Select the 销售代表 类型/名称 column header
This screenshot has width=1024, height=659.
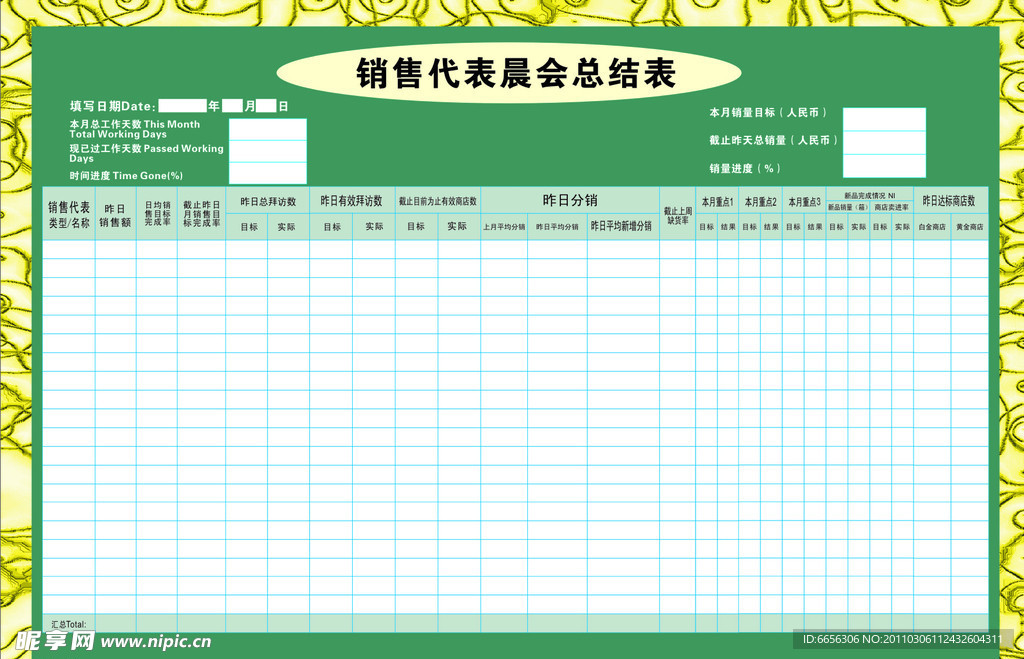coord(69,214)
